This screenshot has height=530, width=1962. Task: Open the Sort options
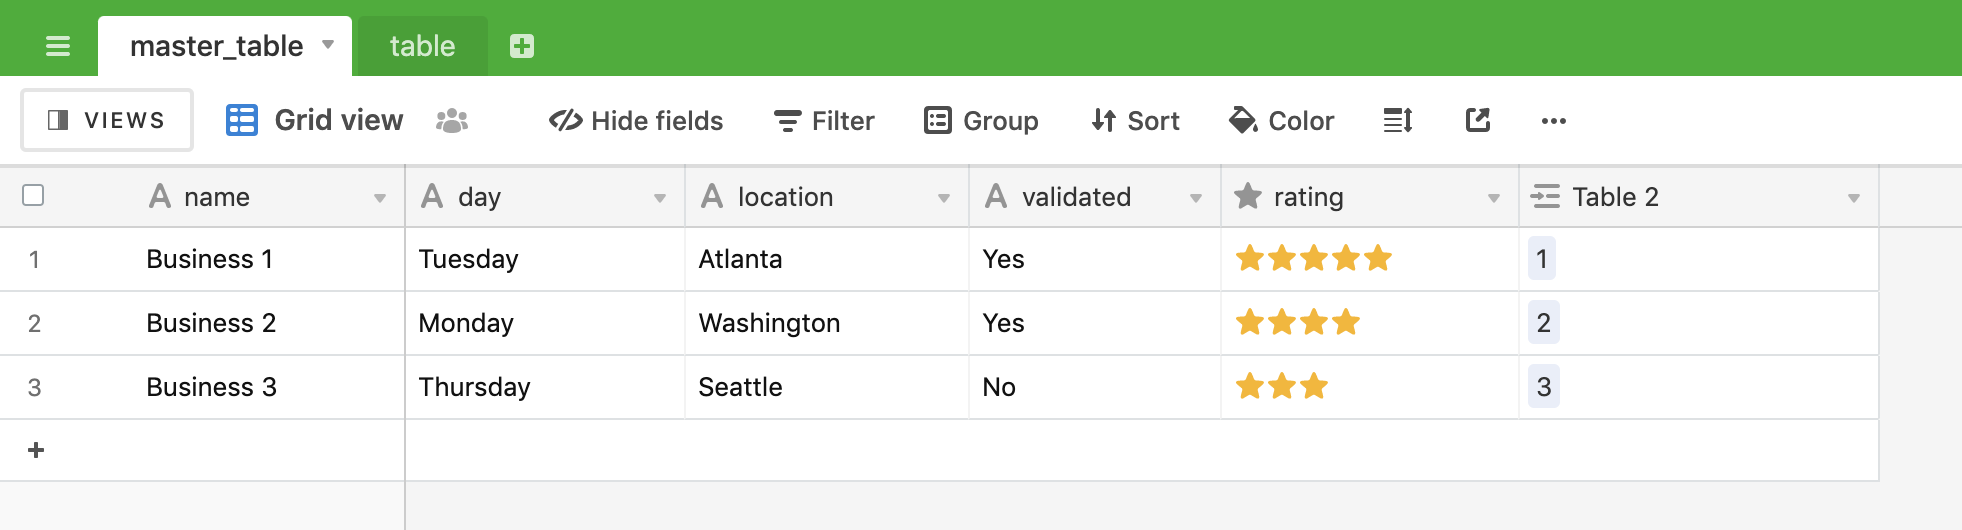(x=1135, y=121)
